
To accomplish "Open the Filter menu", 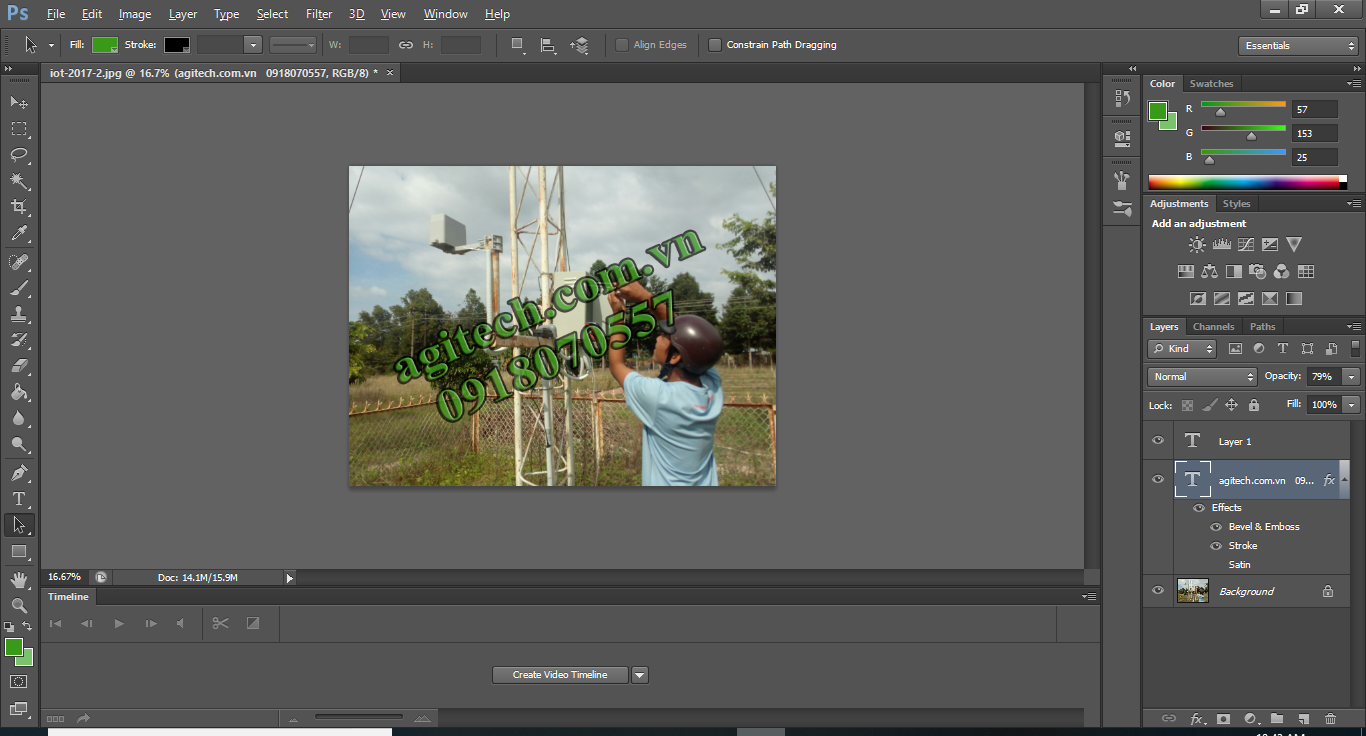I will click(319, 14).
